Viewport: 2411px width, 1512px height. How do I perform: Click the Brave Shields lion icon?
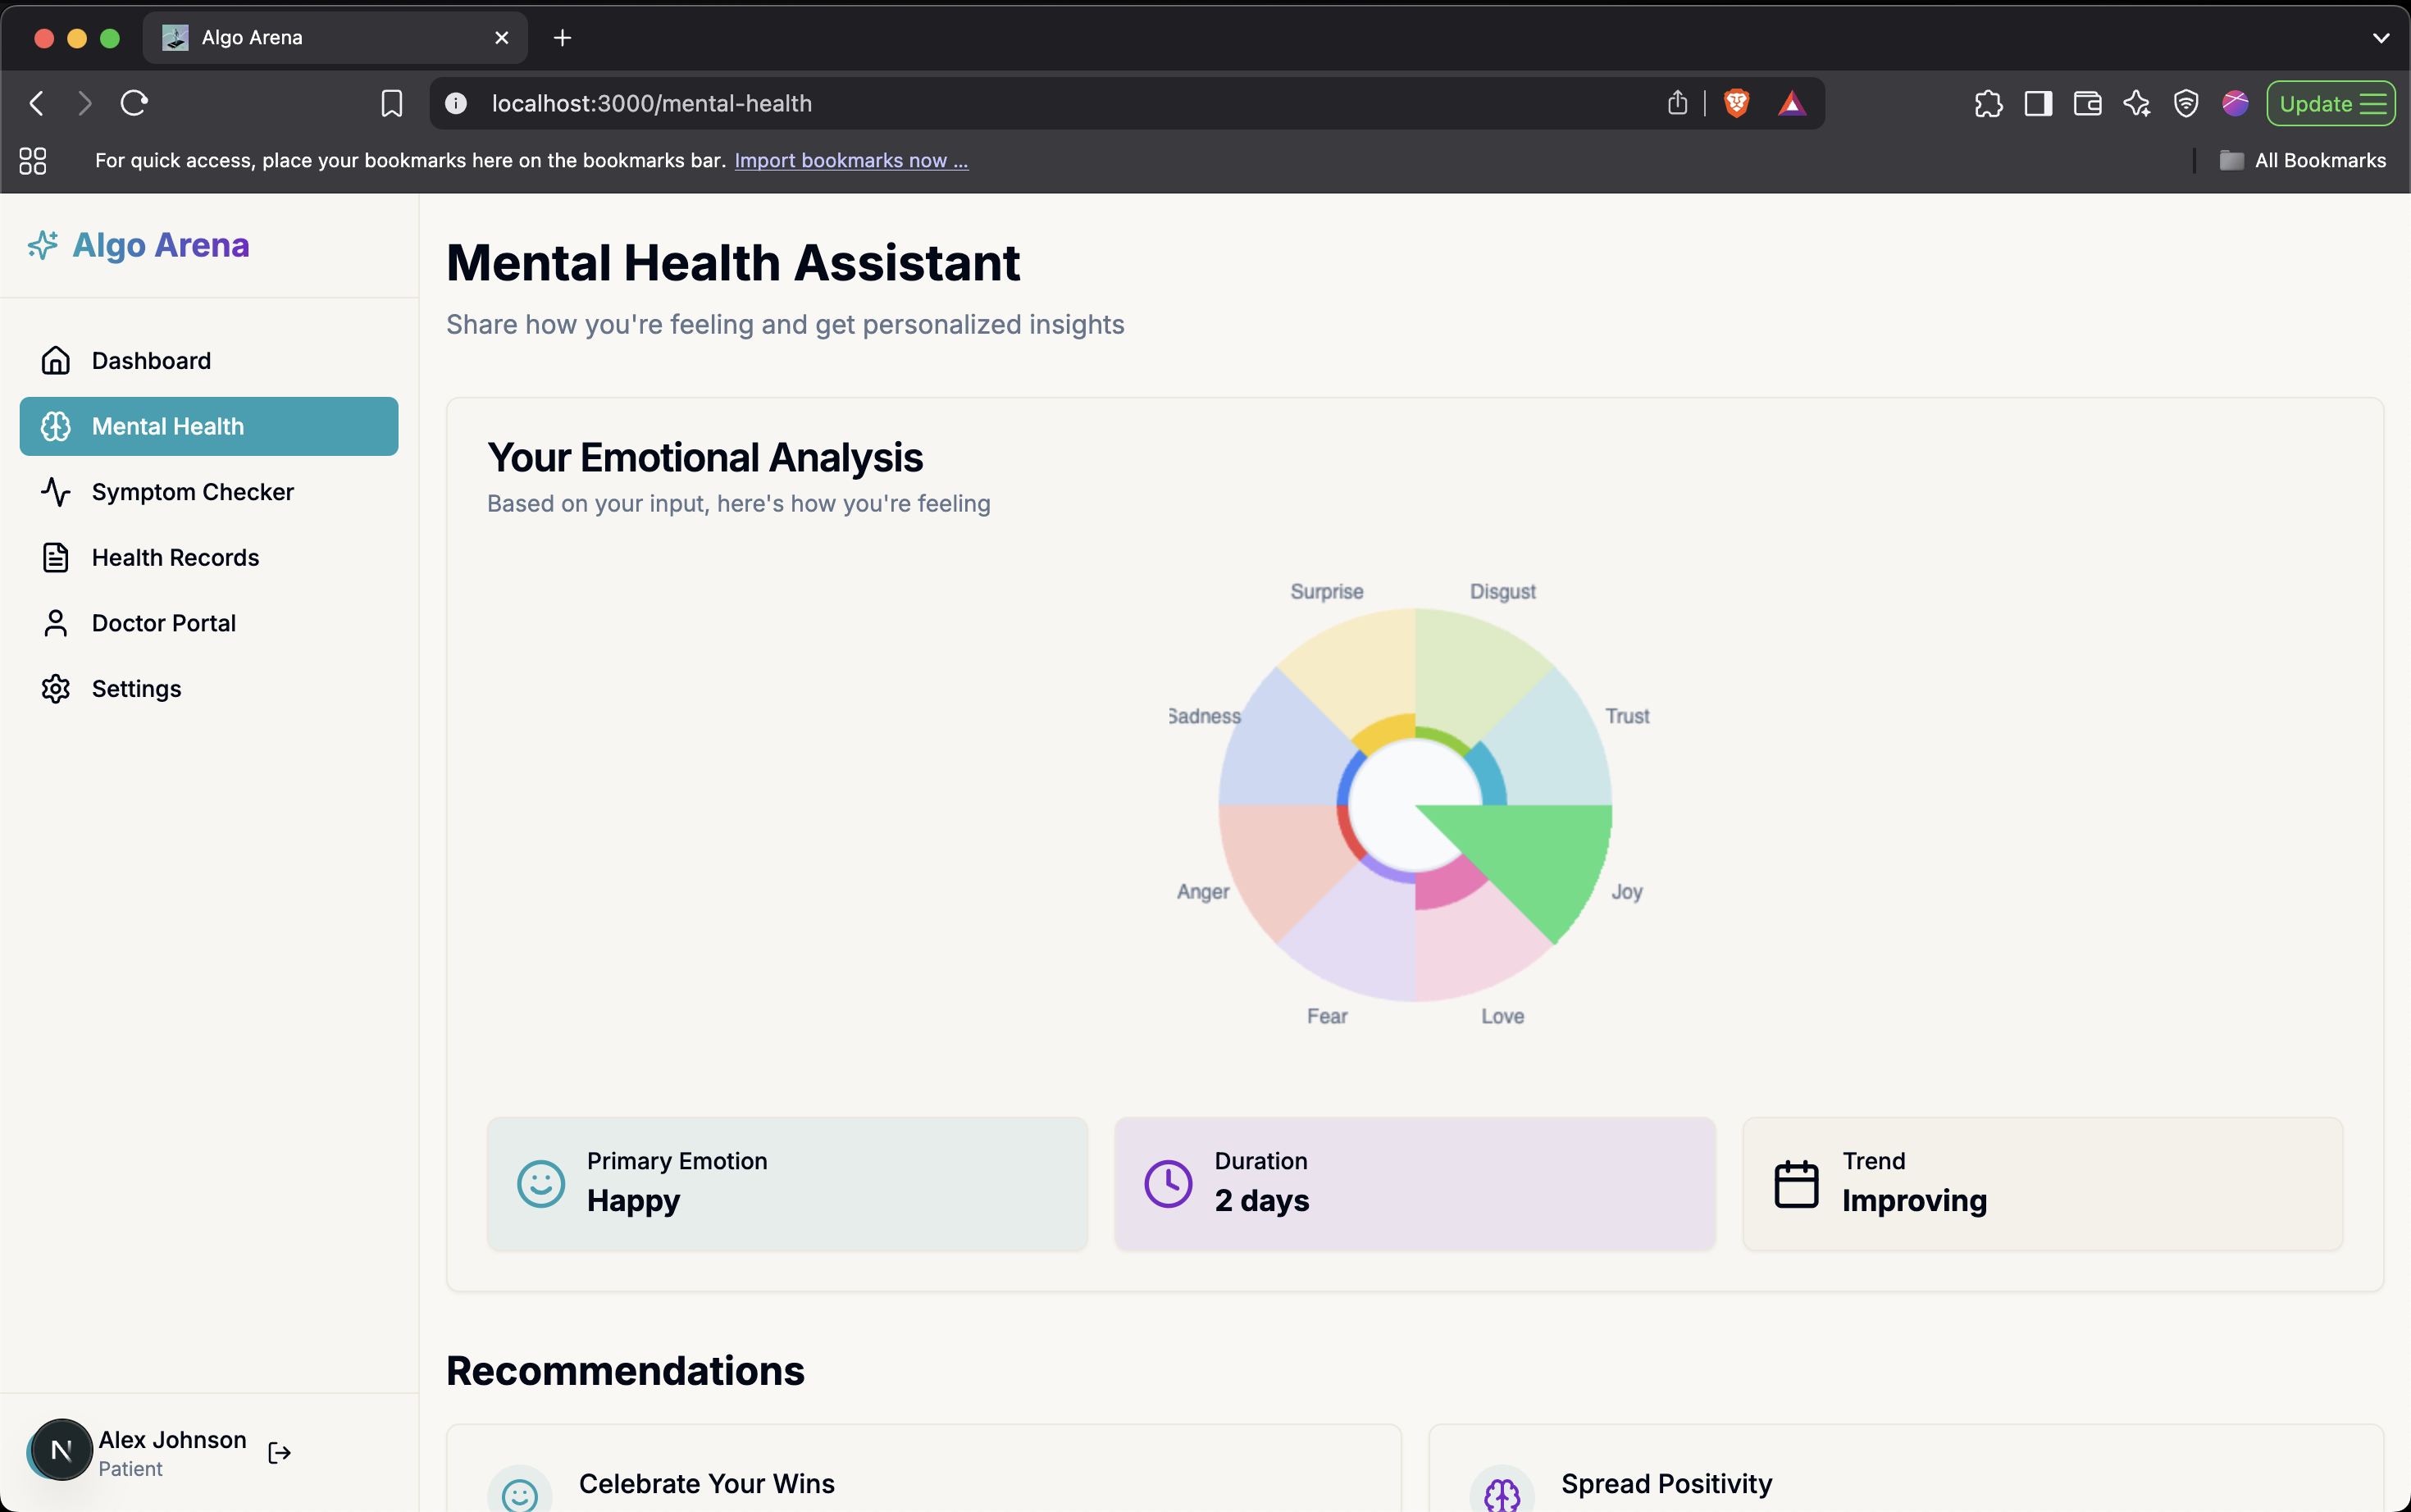[x=1737, y=103]
